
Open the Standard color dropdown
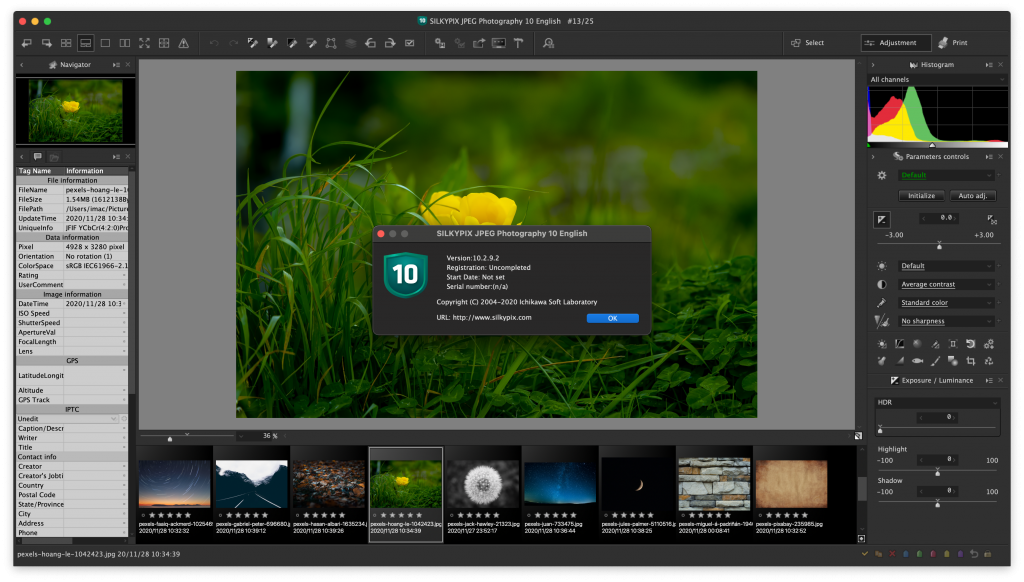[x=946, y=302]
